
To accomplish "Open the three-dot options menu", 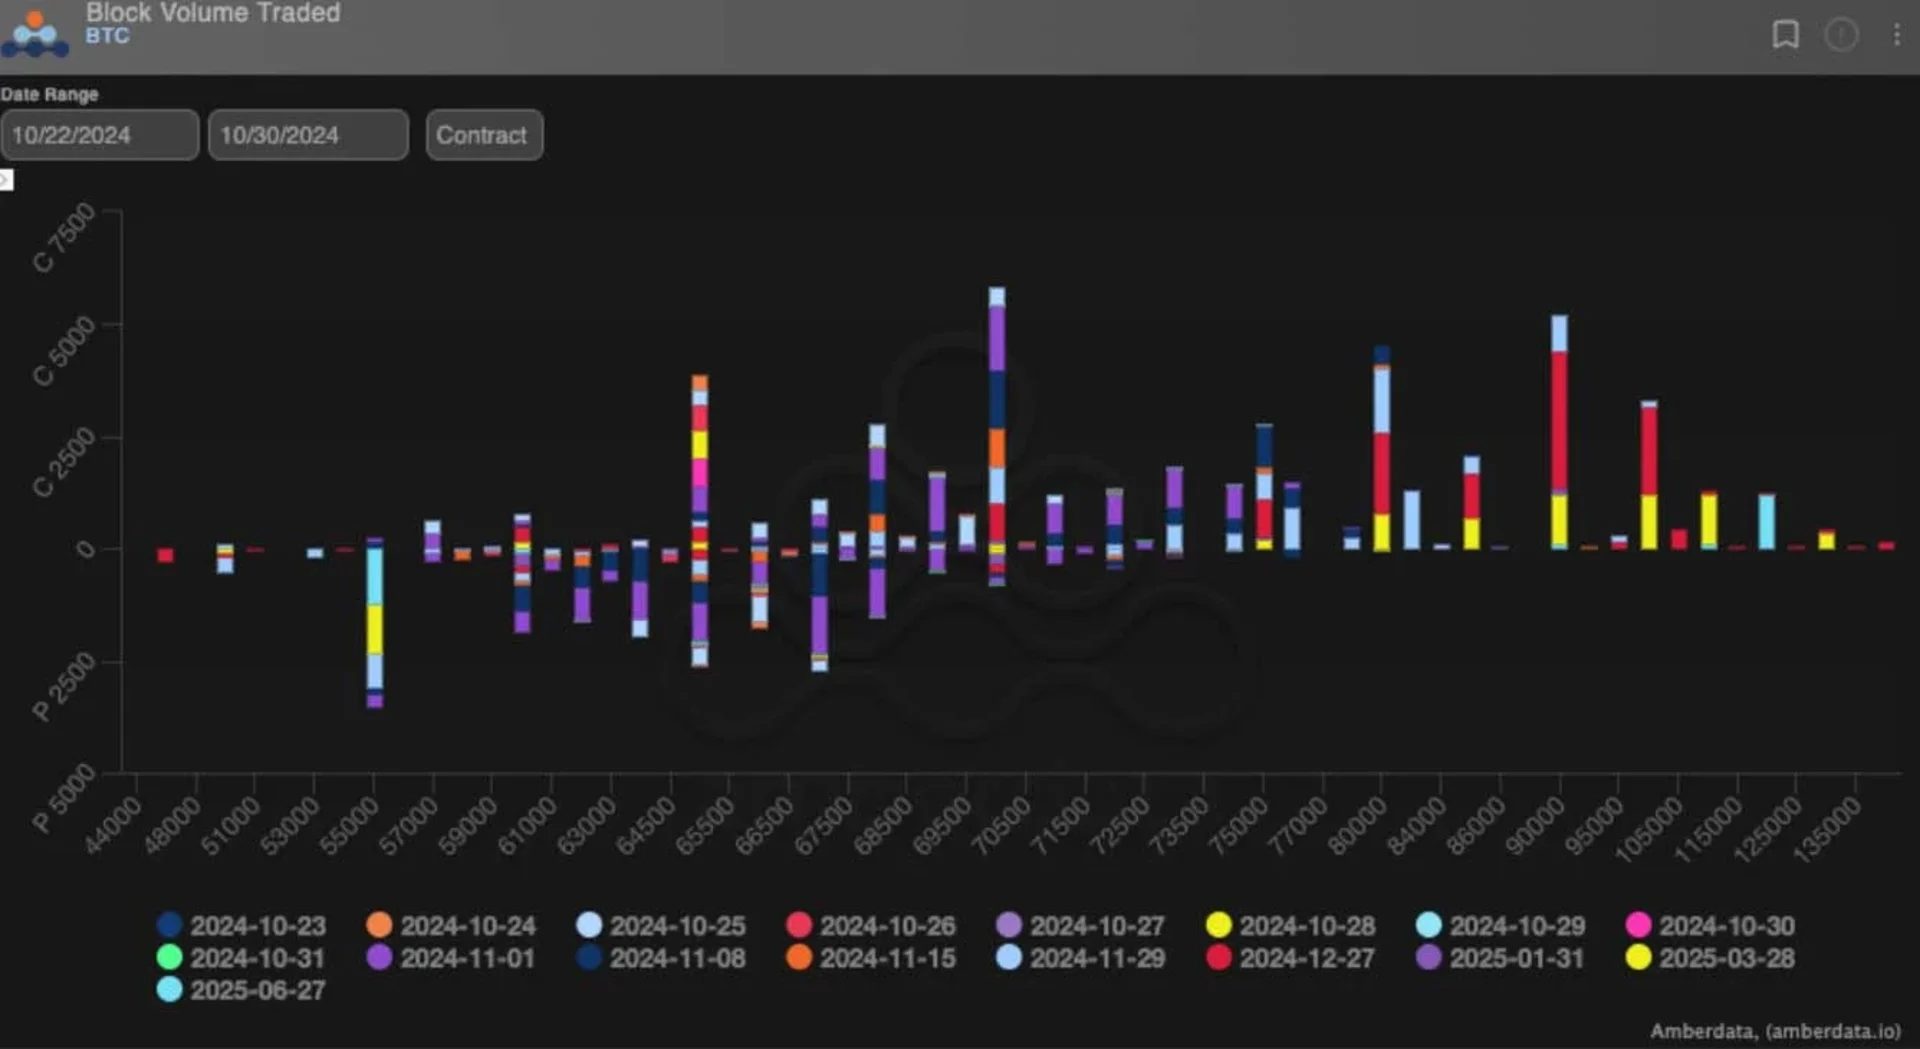I will pos(1897,34).
